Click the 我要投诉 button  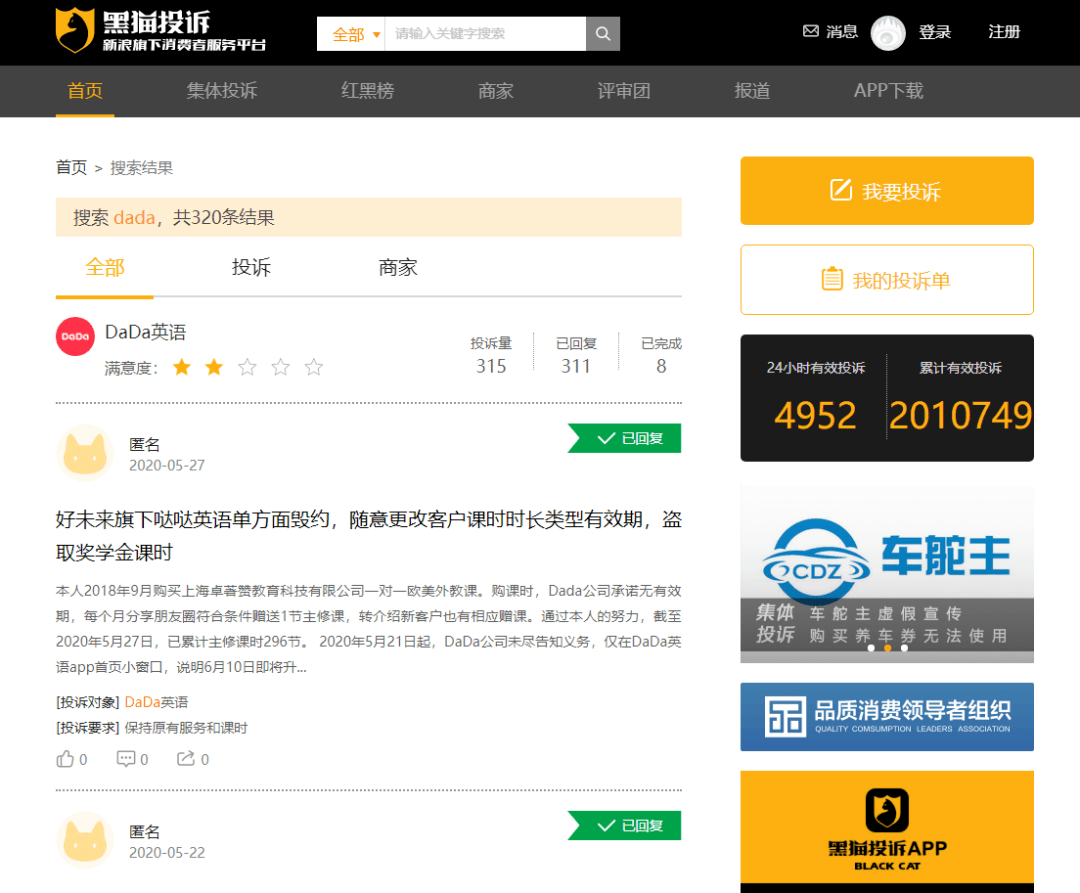point(887,191)
